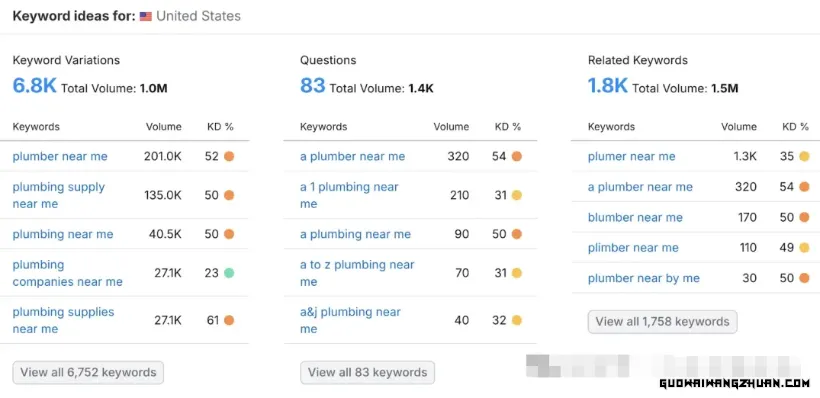The height and width of the screenshot is (398, 820).
Task: Click yellow KD dot for a&j plumbing near me
Action: point(517,320)
